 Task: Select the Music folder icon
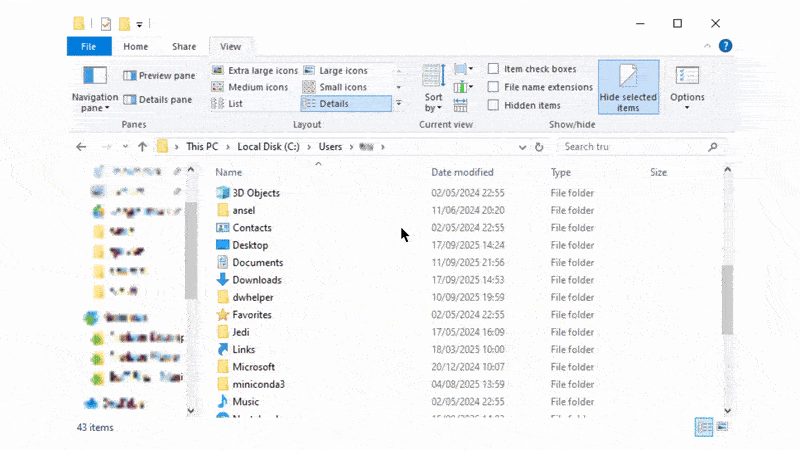[222, 402]
